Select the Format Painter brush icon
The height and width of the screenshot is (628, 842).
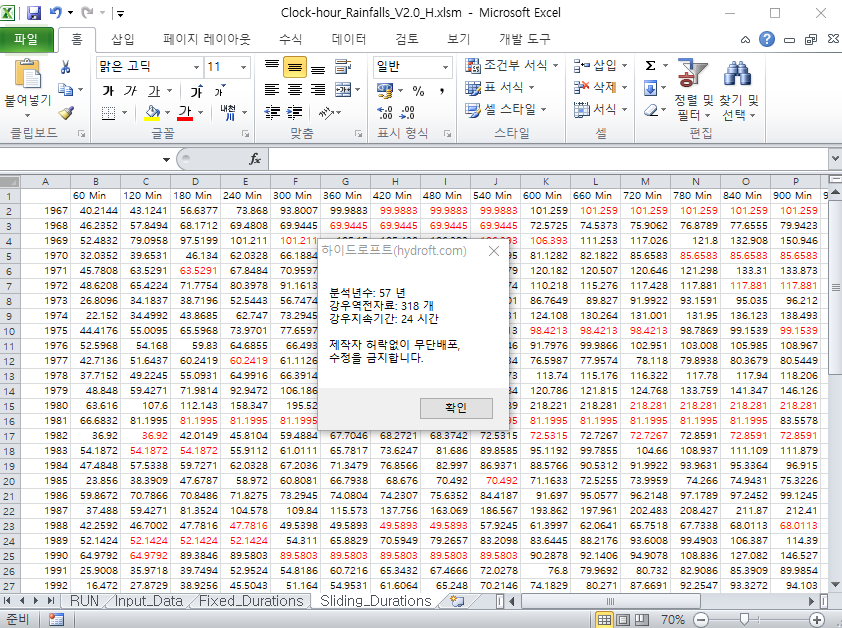[x=66, y=113]
